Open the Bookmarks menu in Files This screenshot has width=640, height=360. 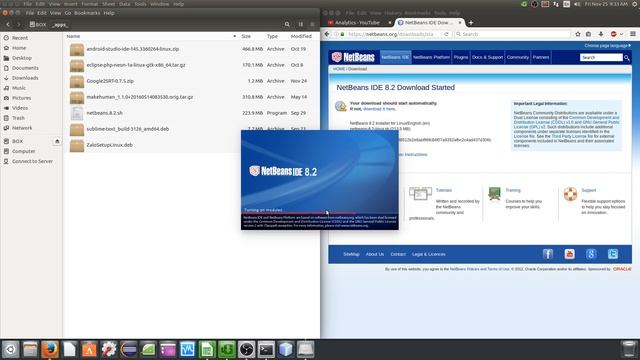coord(87,13)
